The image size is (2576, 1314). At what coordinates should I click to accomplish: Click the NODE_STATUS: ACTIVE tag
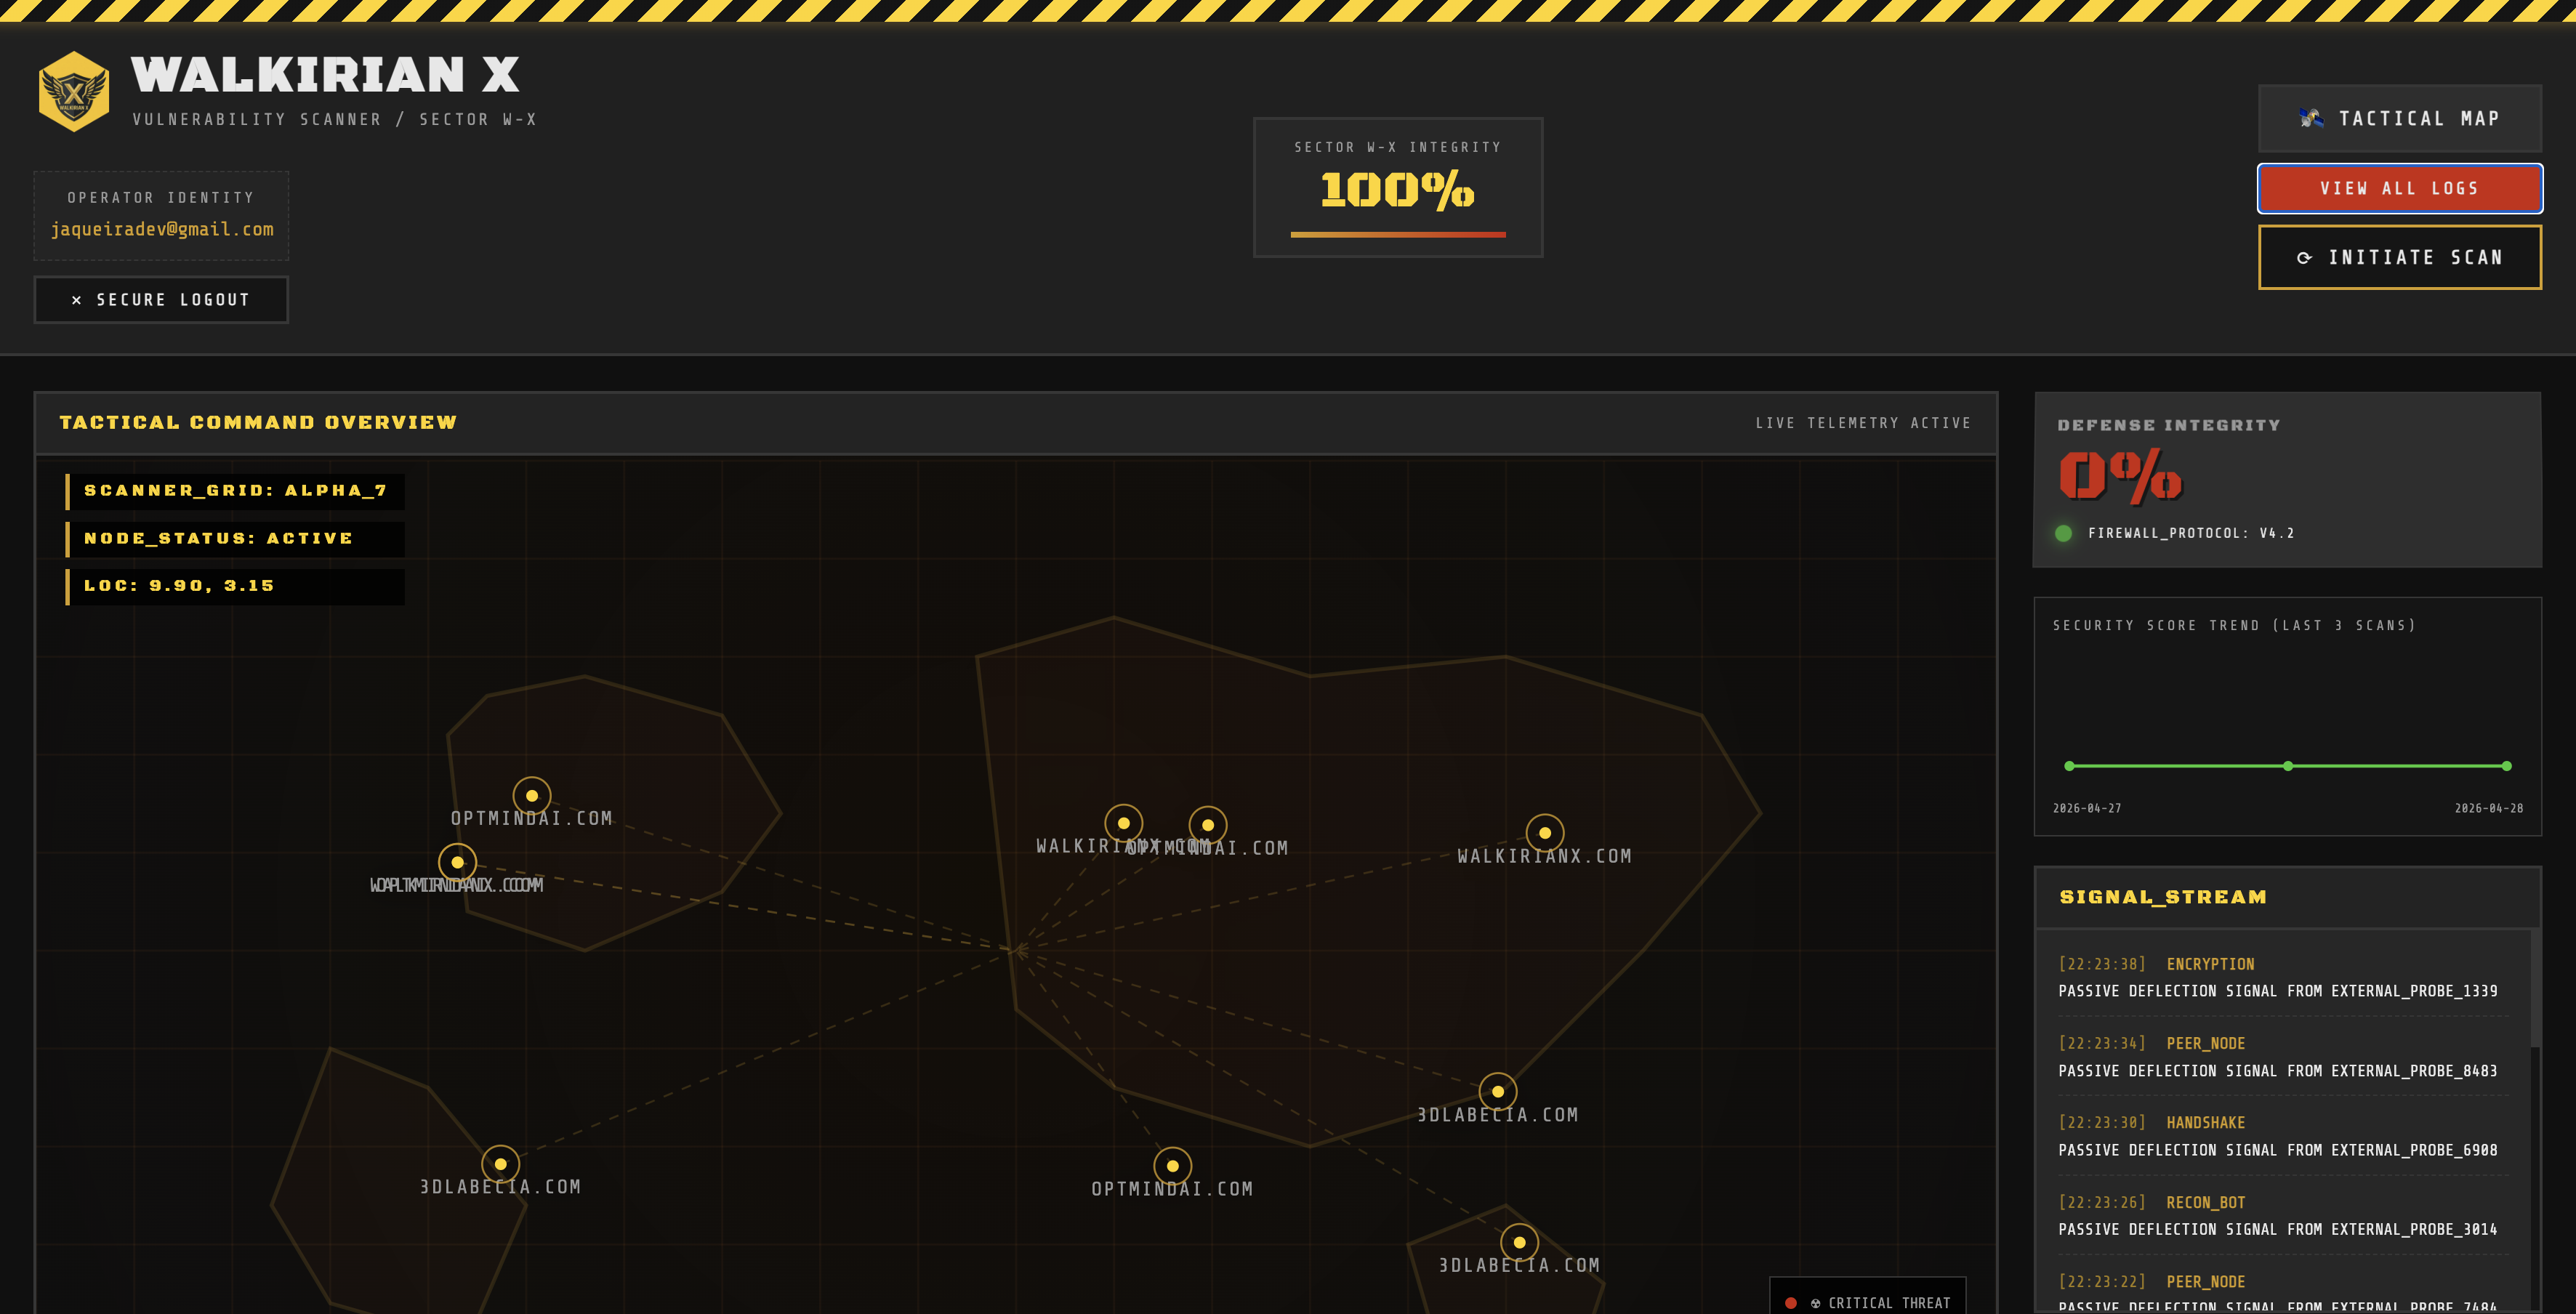coord(235,539)
